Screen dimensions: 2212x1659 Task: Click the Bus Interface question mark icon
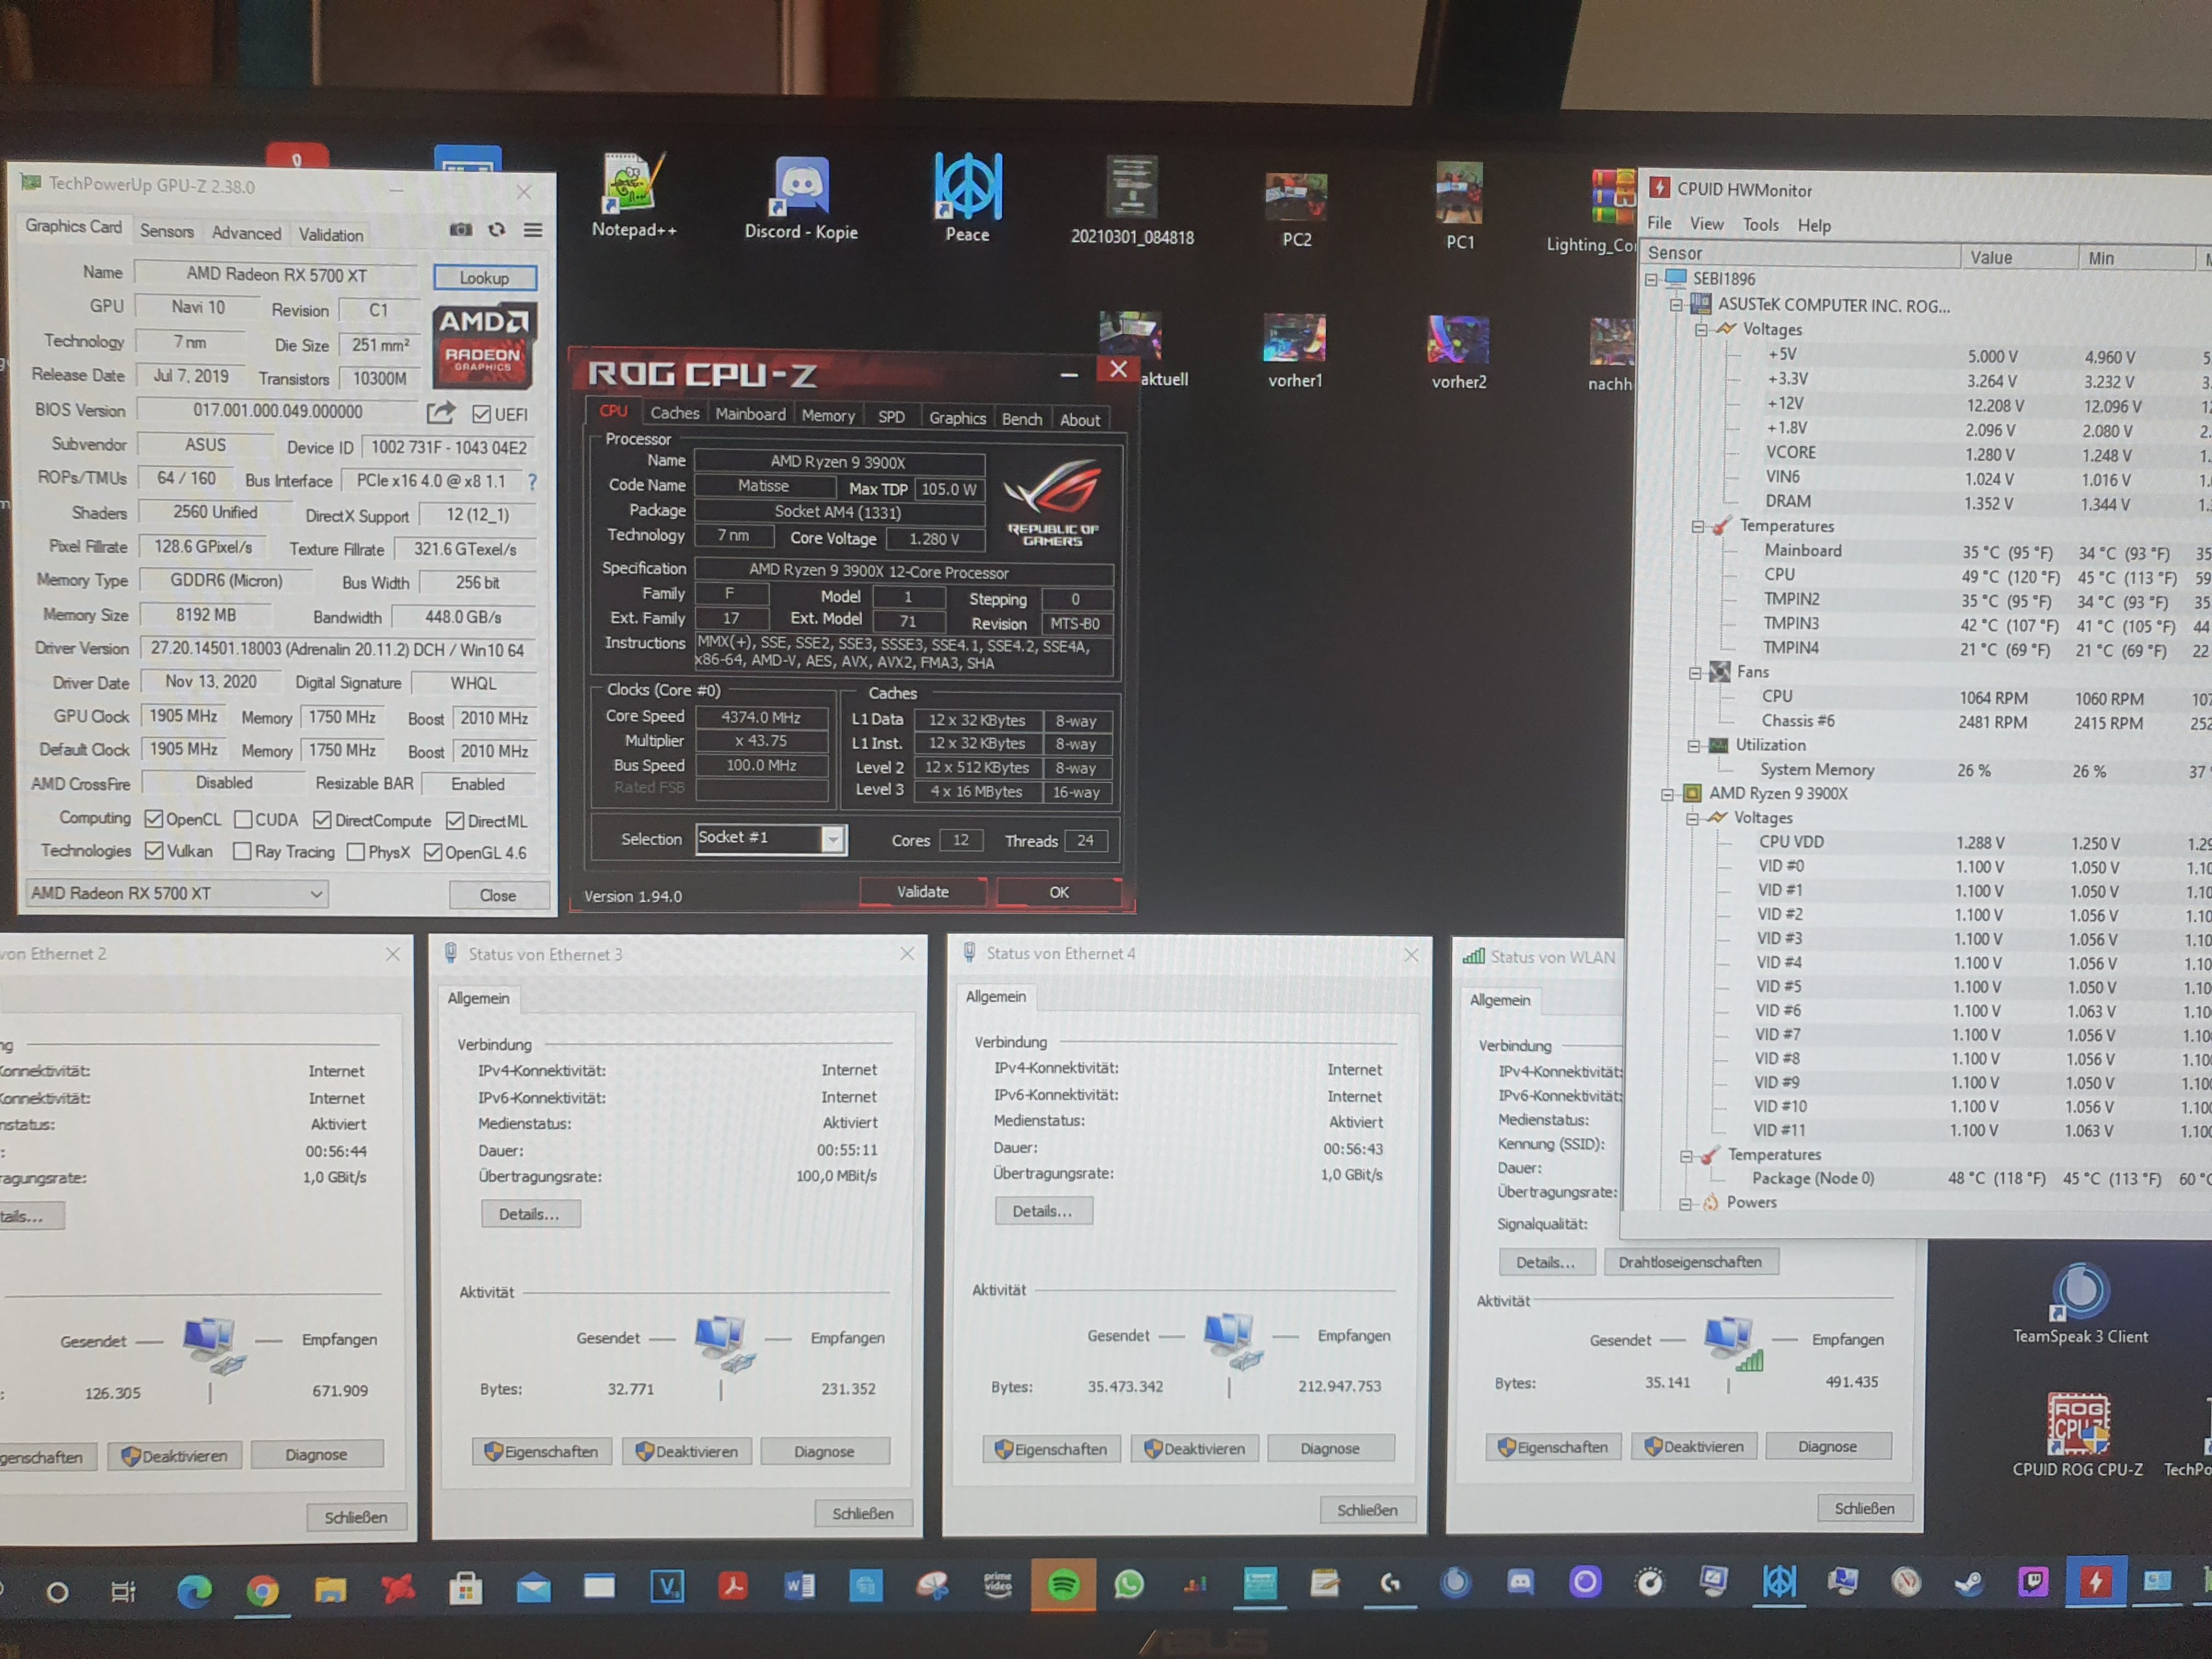coord(533,482)
